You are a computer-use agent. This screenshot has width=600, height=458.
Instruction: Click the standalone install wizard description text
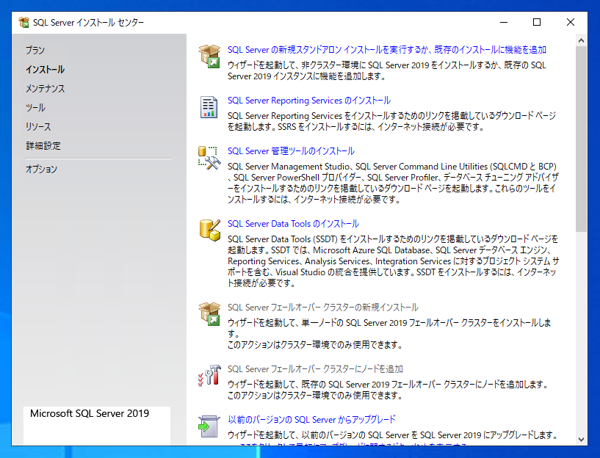387,71
